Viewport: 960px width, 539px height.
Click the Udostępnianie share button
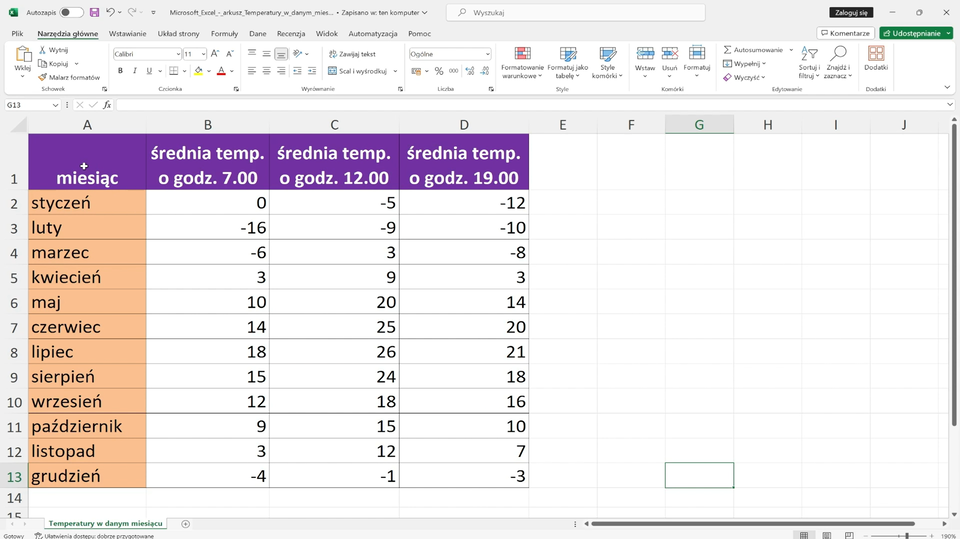[x=915, y=33]
